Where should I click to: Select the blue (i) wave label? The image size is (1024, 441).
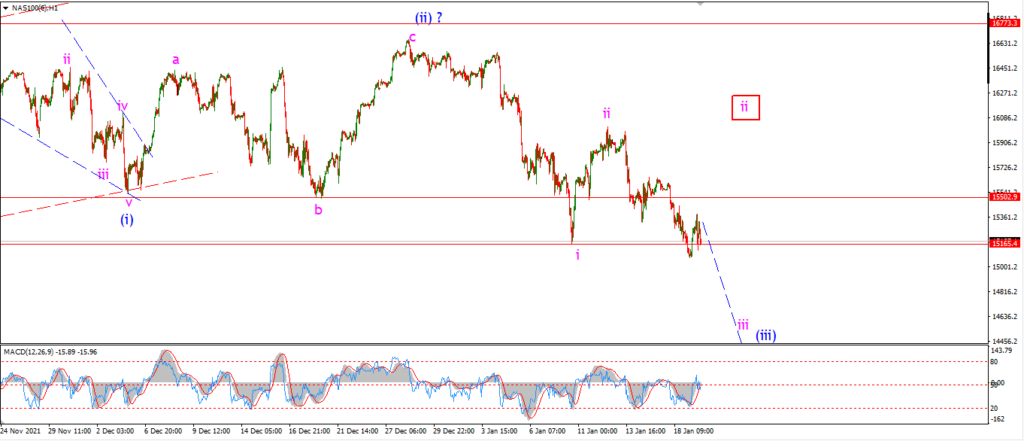127,220
